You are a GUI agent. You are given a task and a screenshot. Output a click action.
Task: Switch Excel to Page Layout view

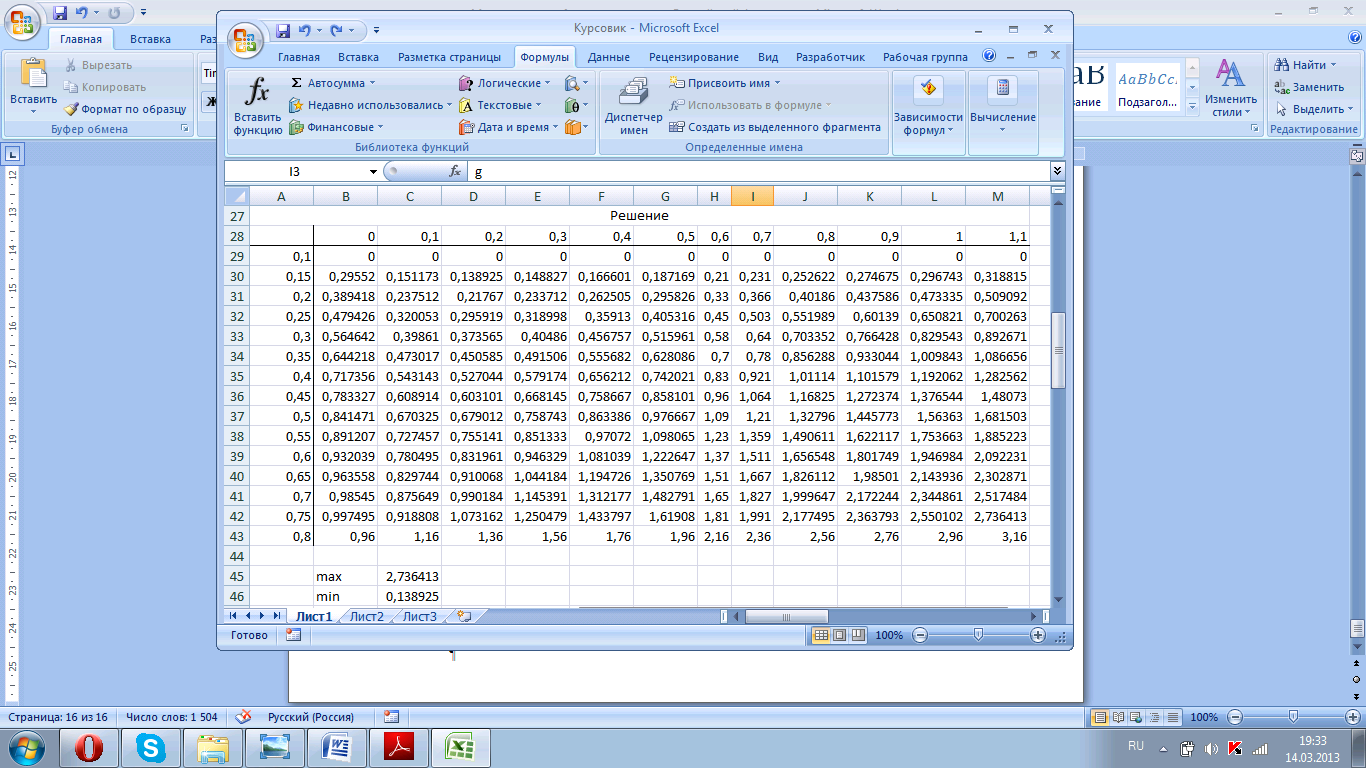point(839,635)
